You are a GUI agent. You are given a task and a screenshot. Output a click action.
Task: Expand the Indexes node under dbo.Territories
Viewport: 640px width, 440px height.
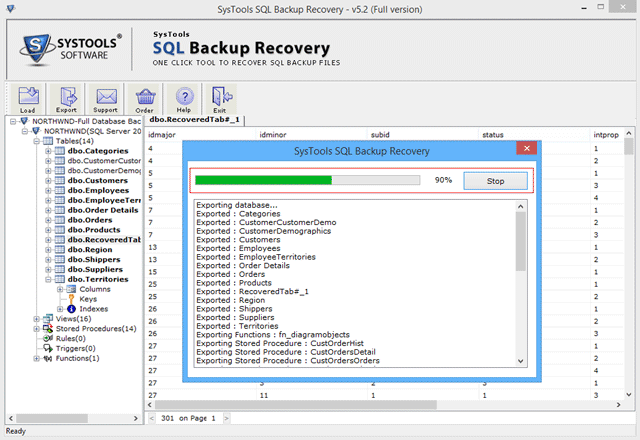click(60, 309)
